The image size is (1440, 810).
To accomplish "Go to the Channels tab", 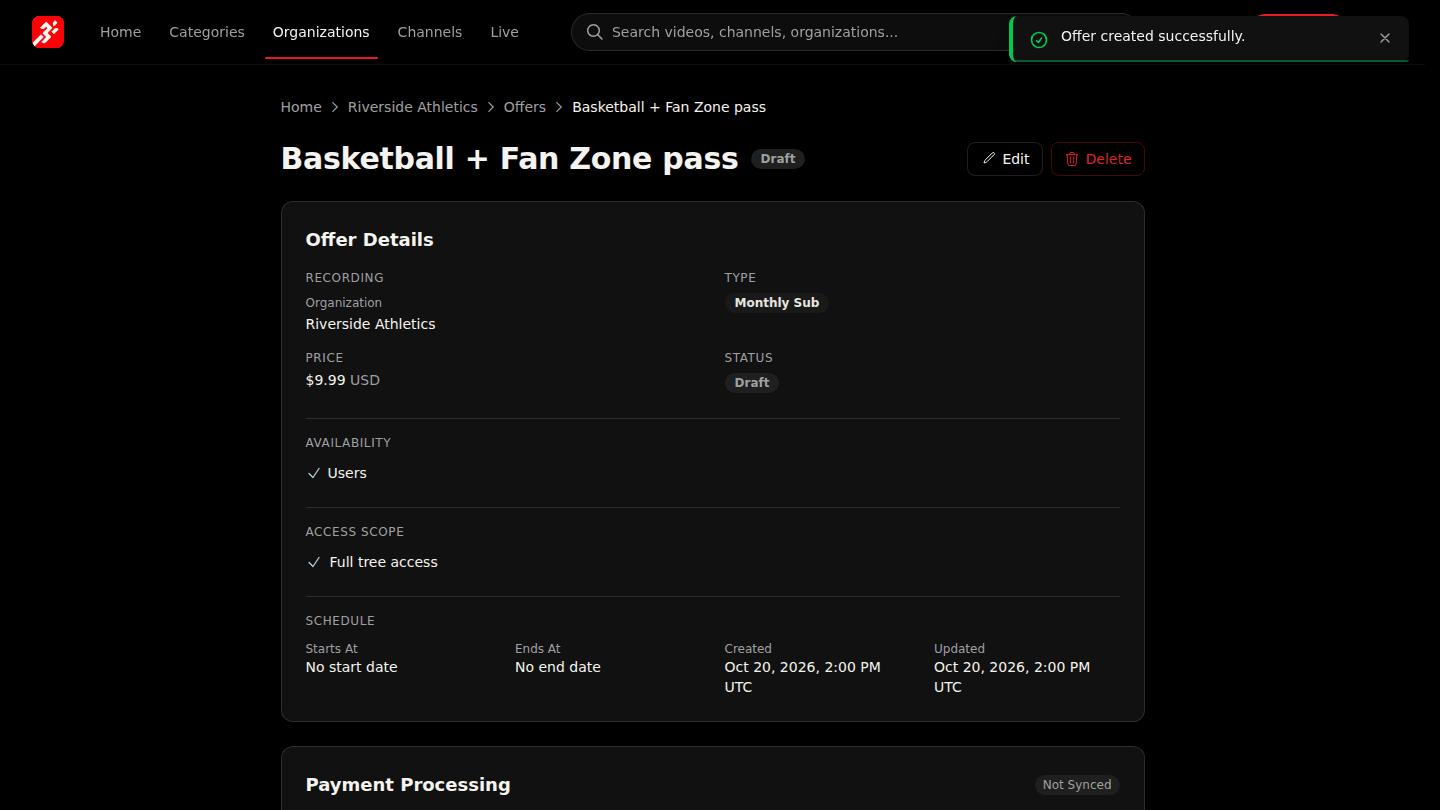I will pos(430,32).
